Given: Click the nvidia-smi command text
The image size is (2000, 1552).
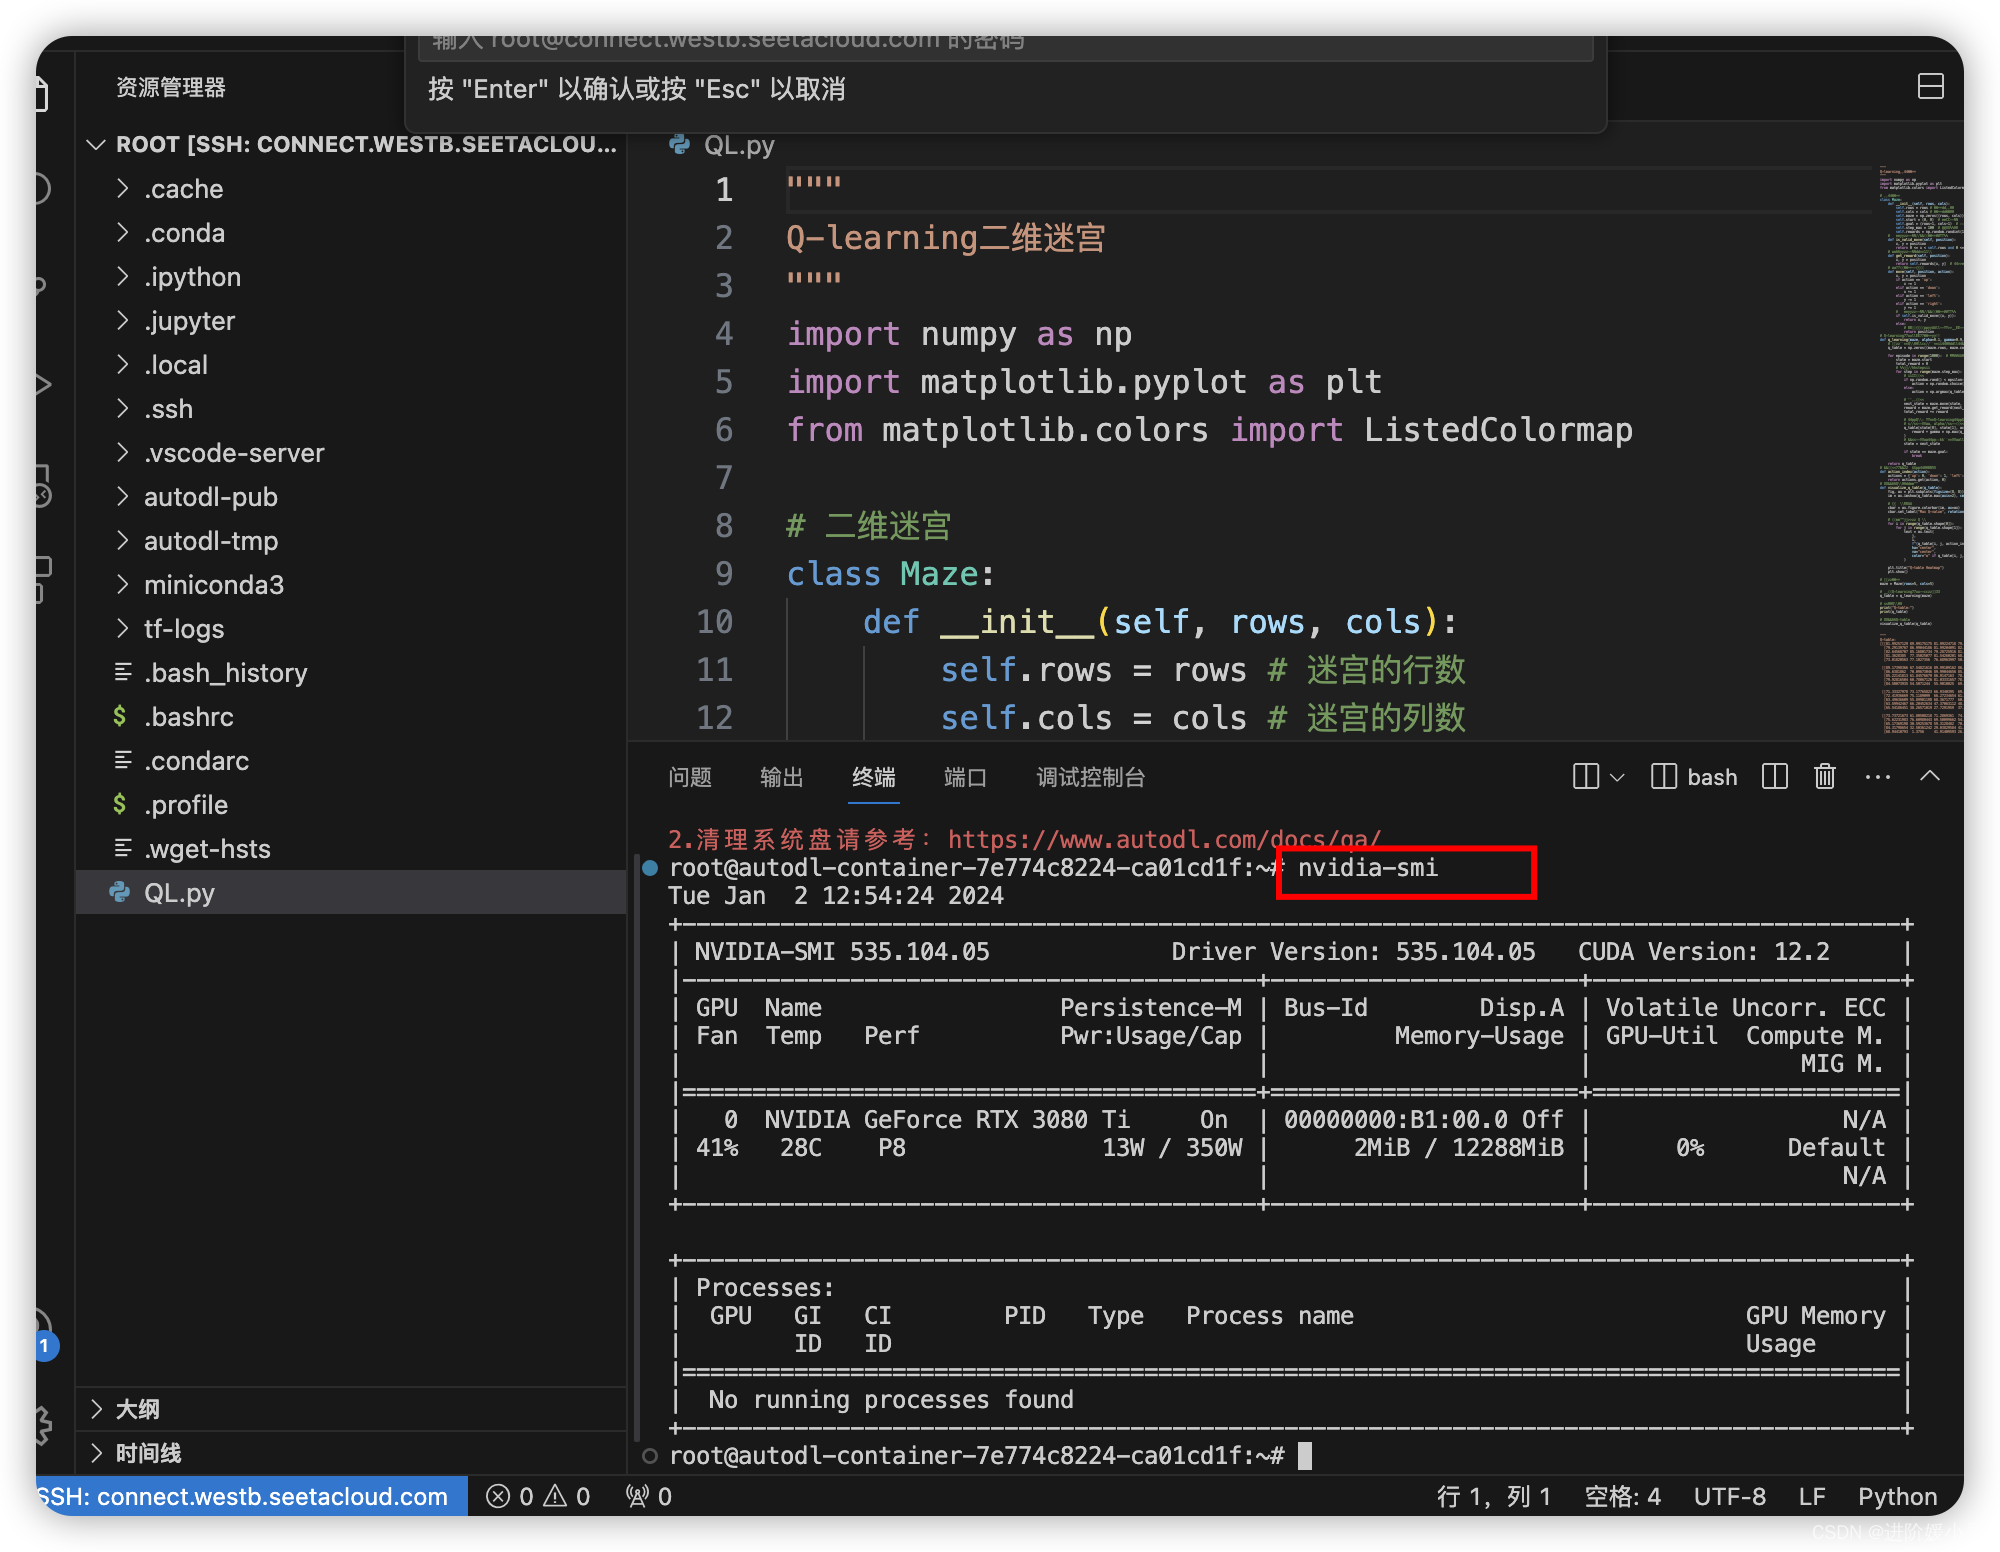Looking at the screenshot, I should point(1367,867).
